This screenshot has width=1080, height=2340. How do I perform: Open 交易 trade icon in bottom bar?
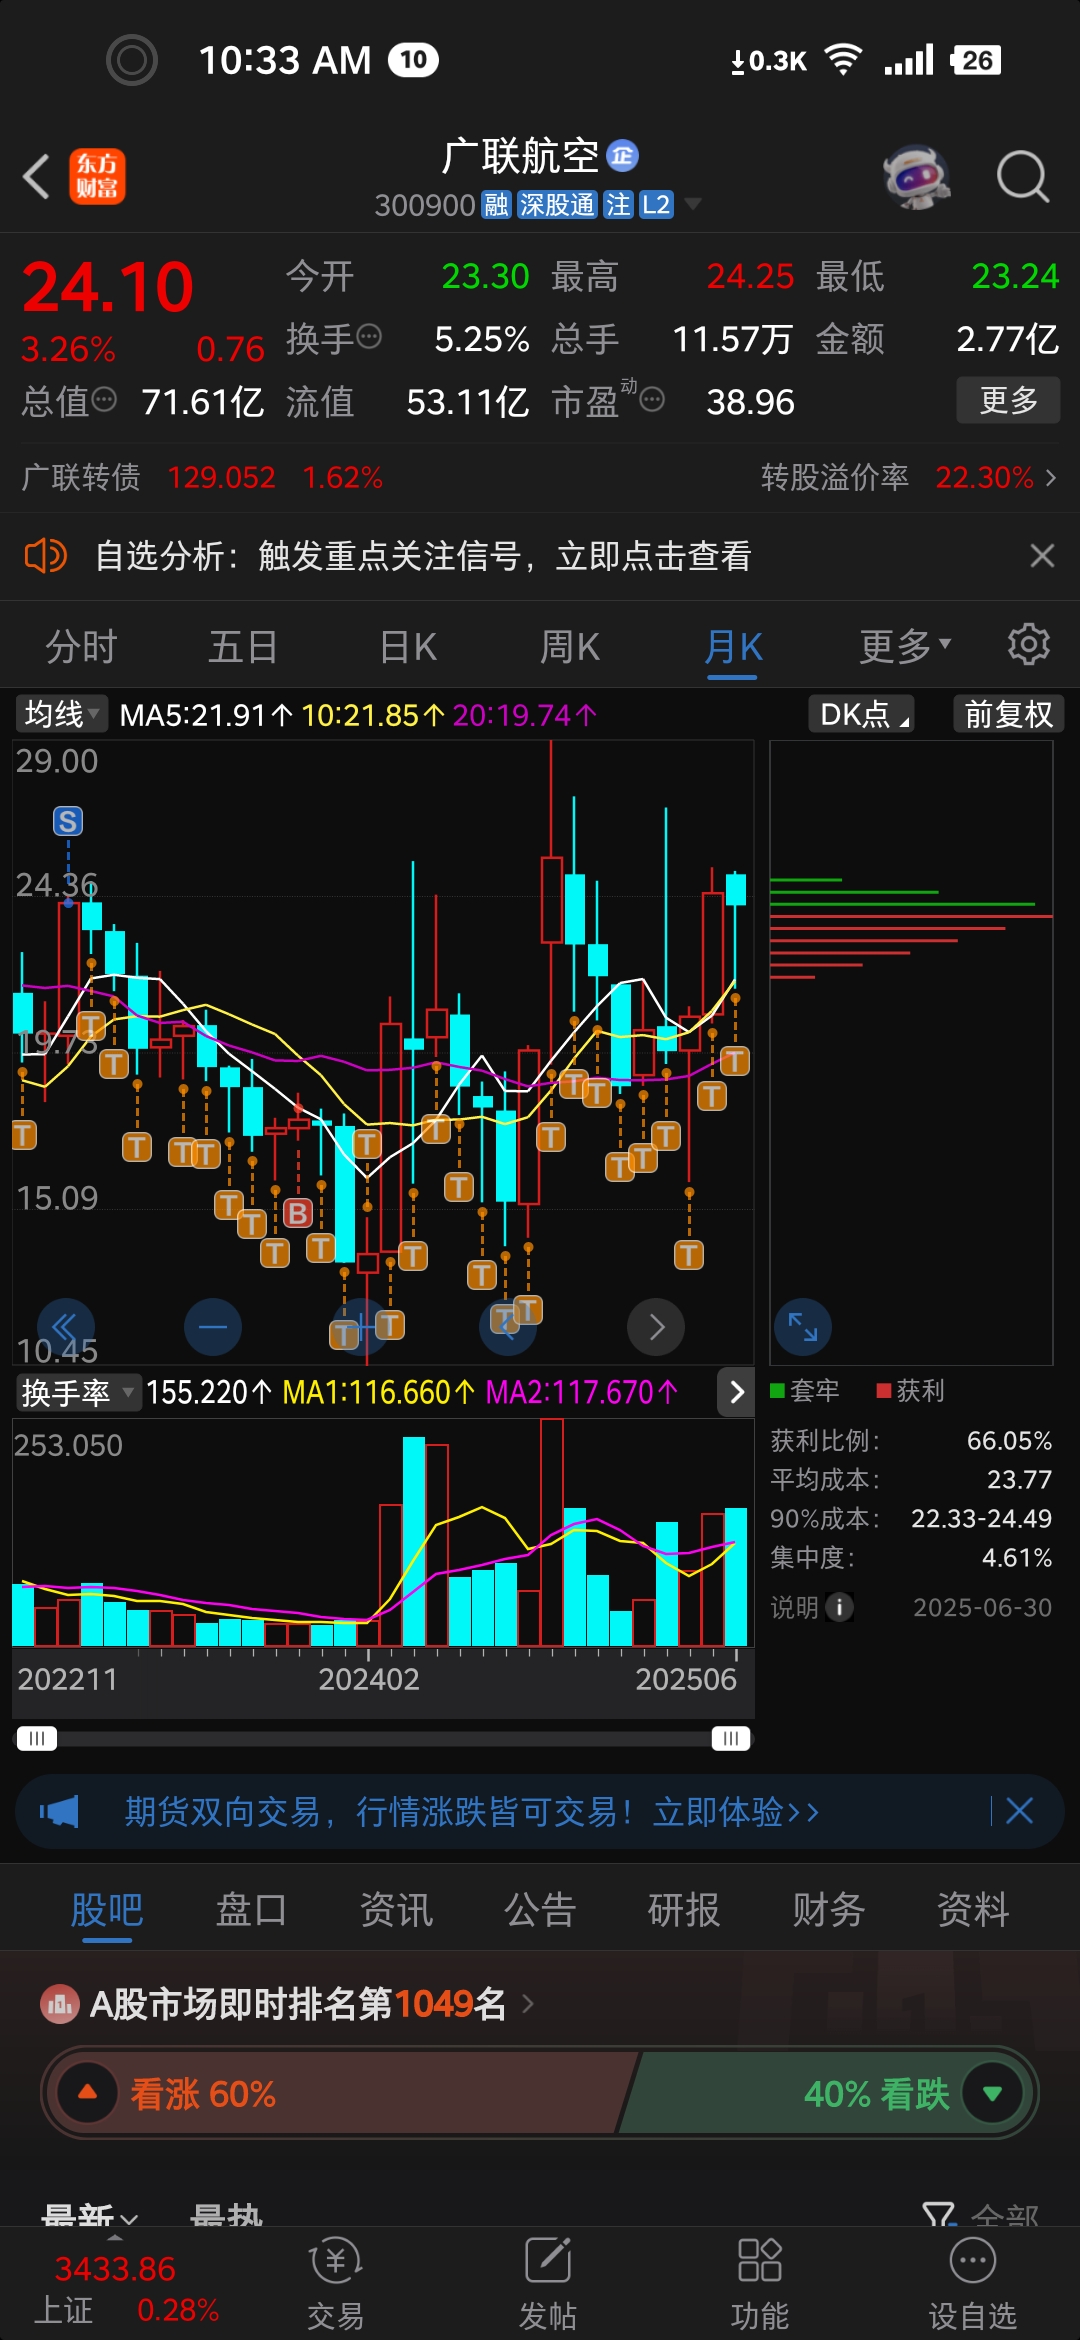pyautogui.click(x=335, y=2284)
